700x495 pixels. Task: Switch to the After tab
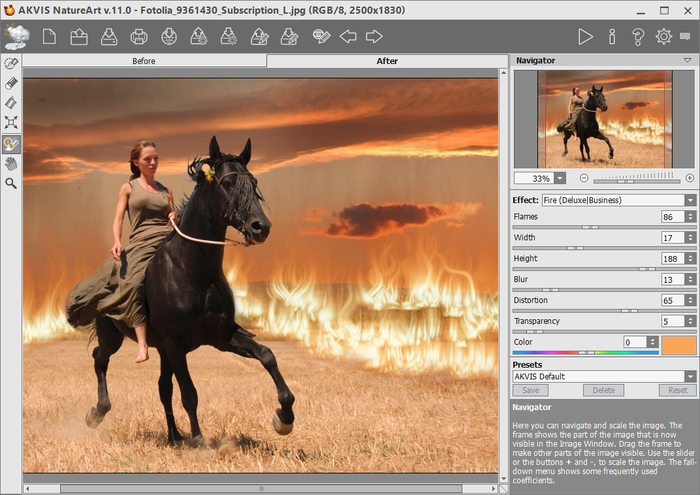click(x=387, y=61)
